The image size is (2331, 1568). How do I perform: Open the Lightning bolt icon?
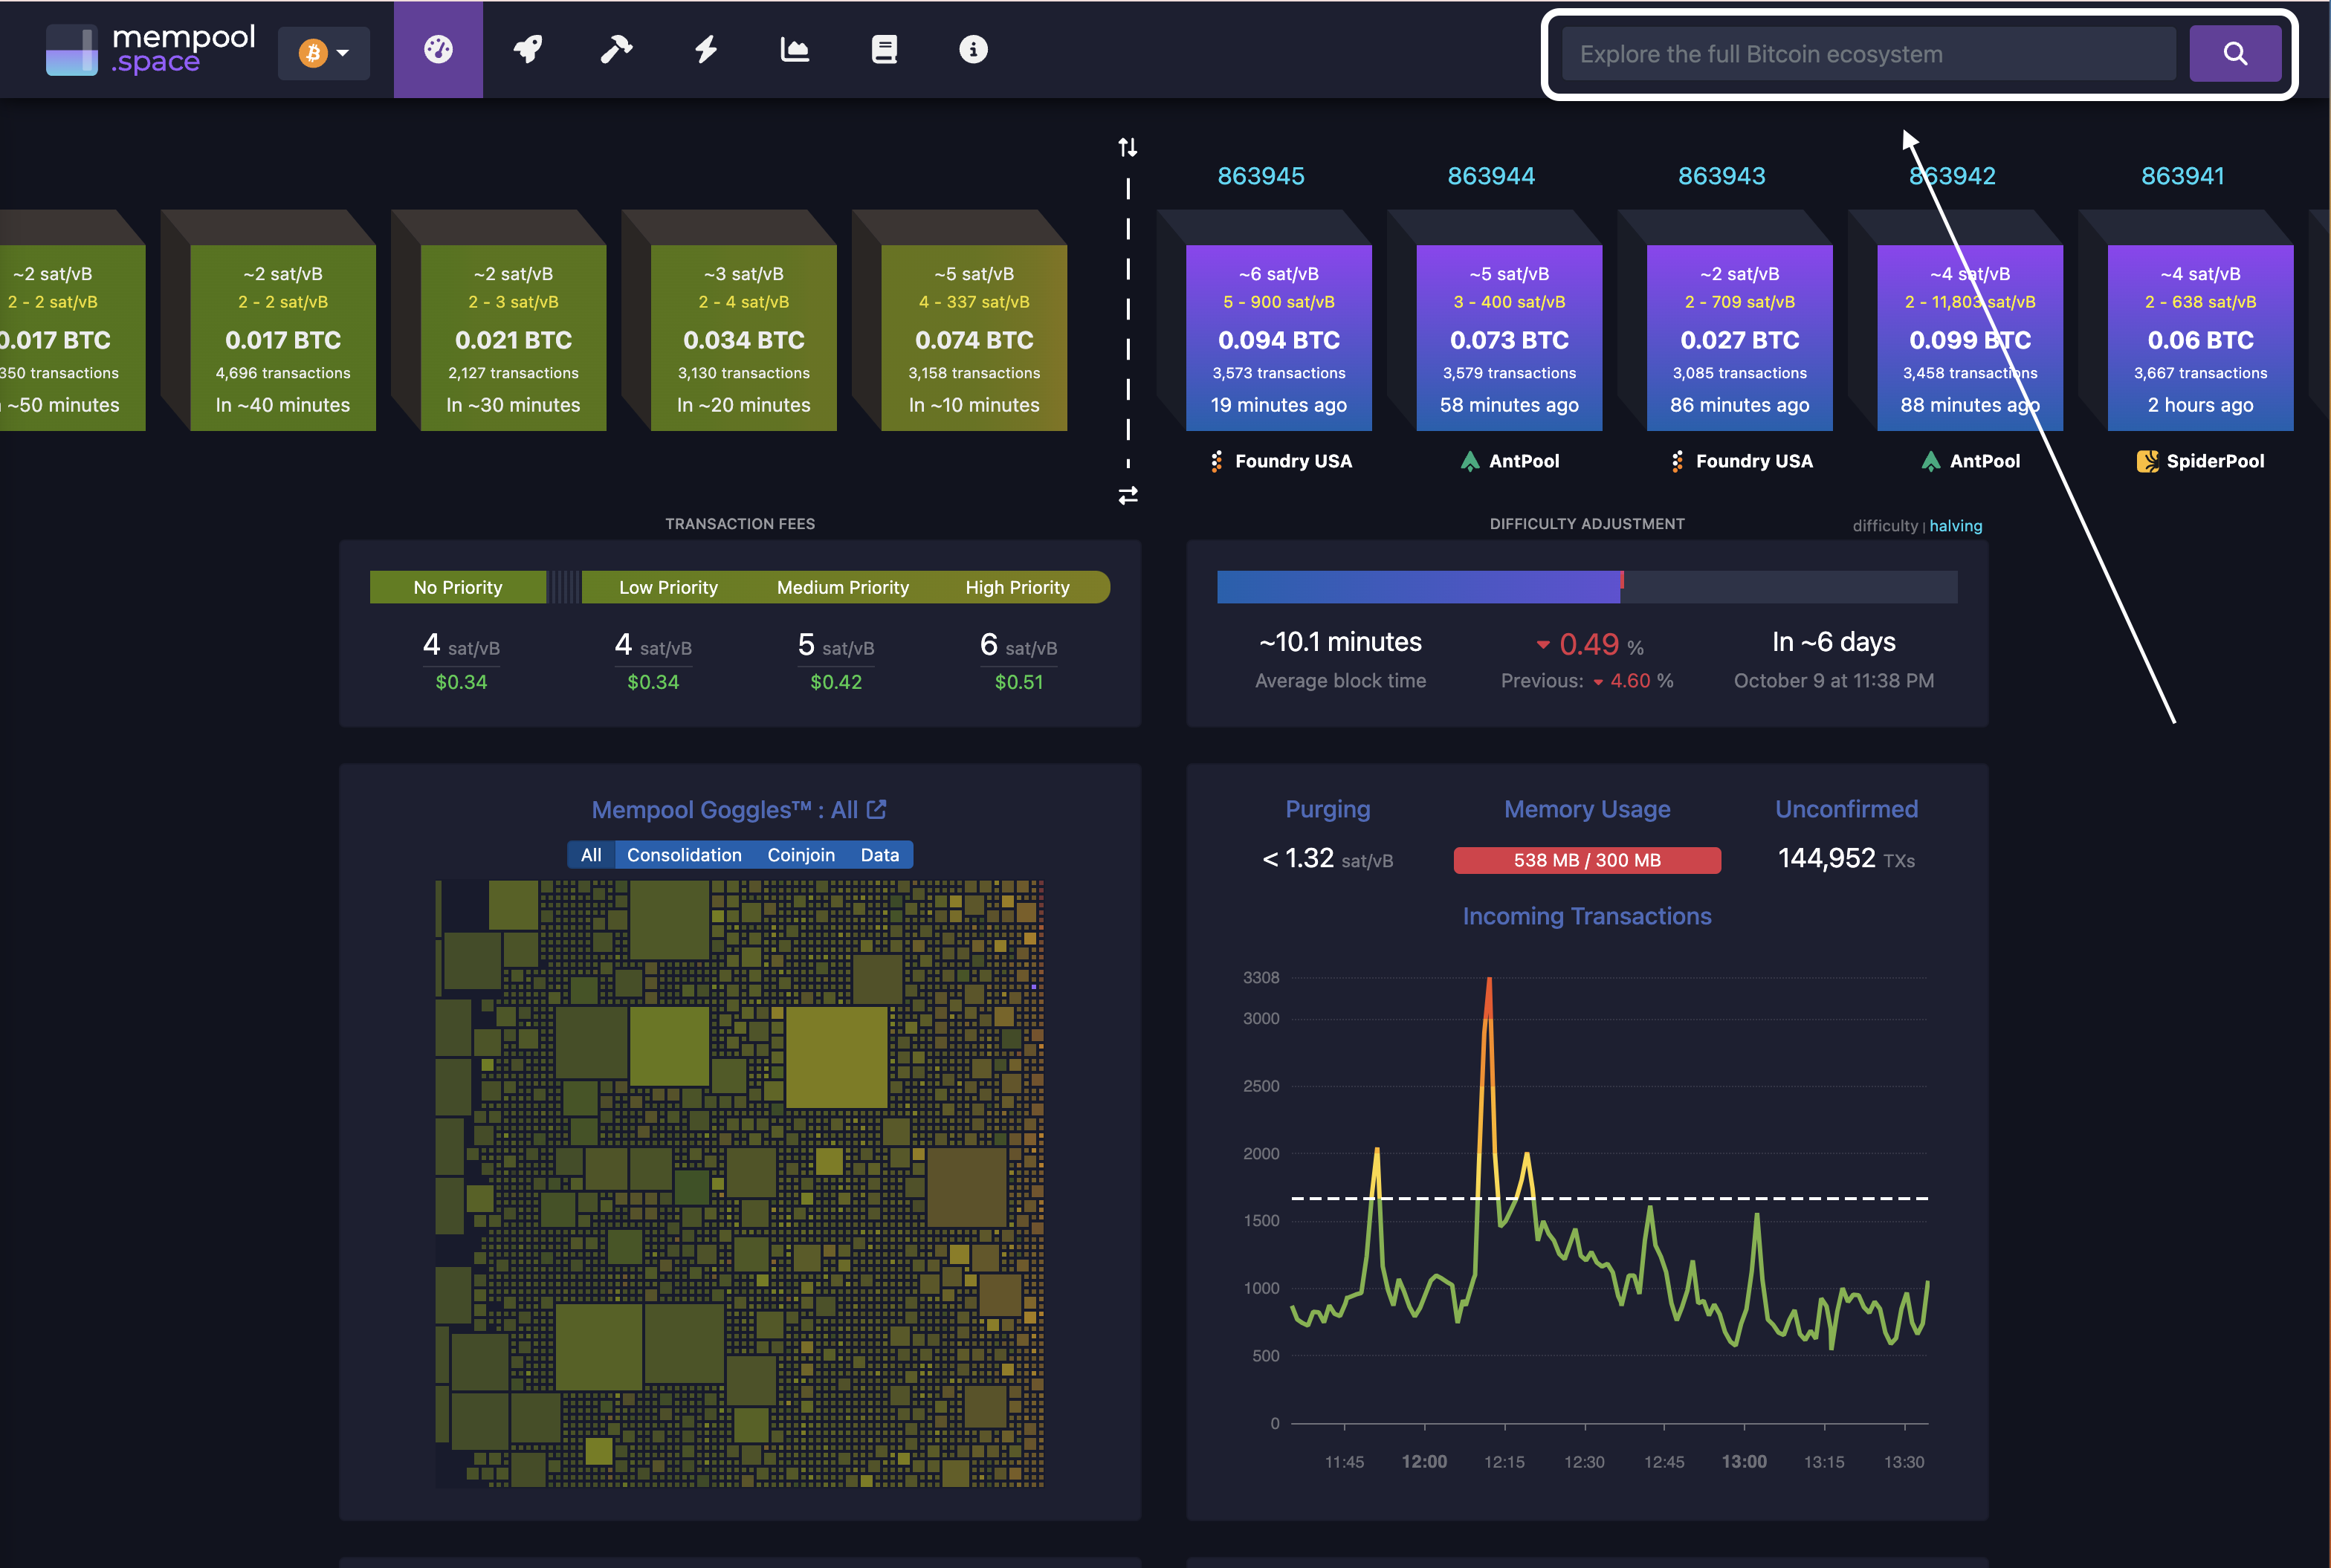[706, 49]
